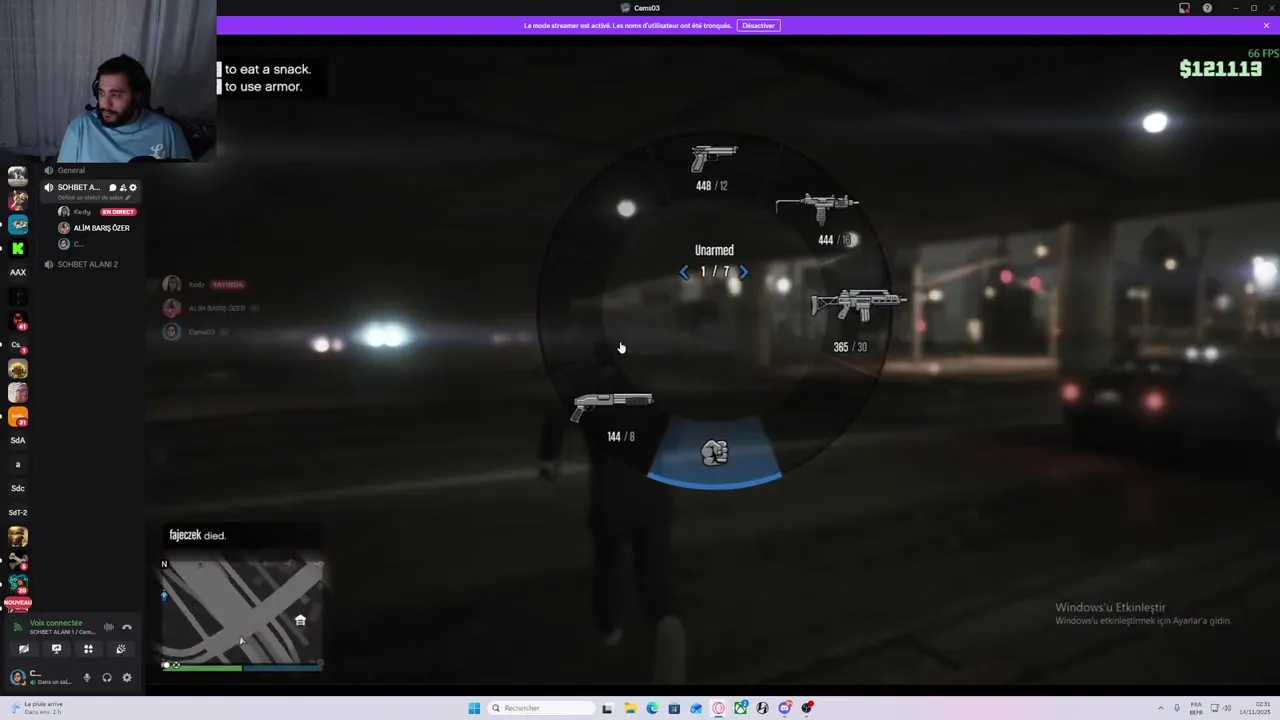Mute the microphone in user panel
The height and width of the screenshot is (720, 1280).
pos(87,678)
